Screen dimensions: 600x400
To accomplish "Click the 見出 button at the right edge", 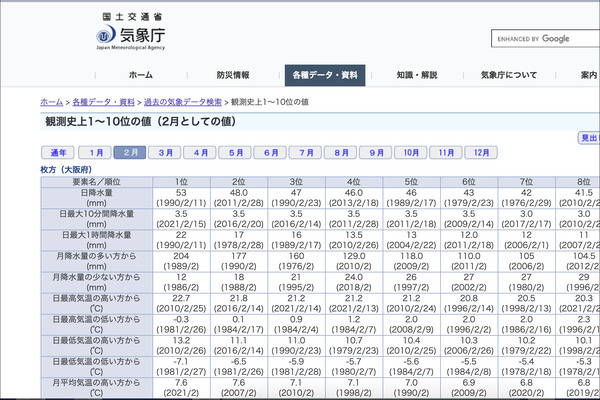I will 589,138.
